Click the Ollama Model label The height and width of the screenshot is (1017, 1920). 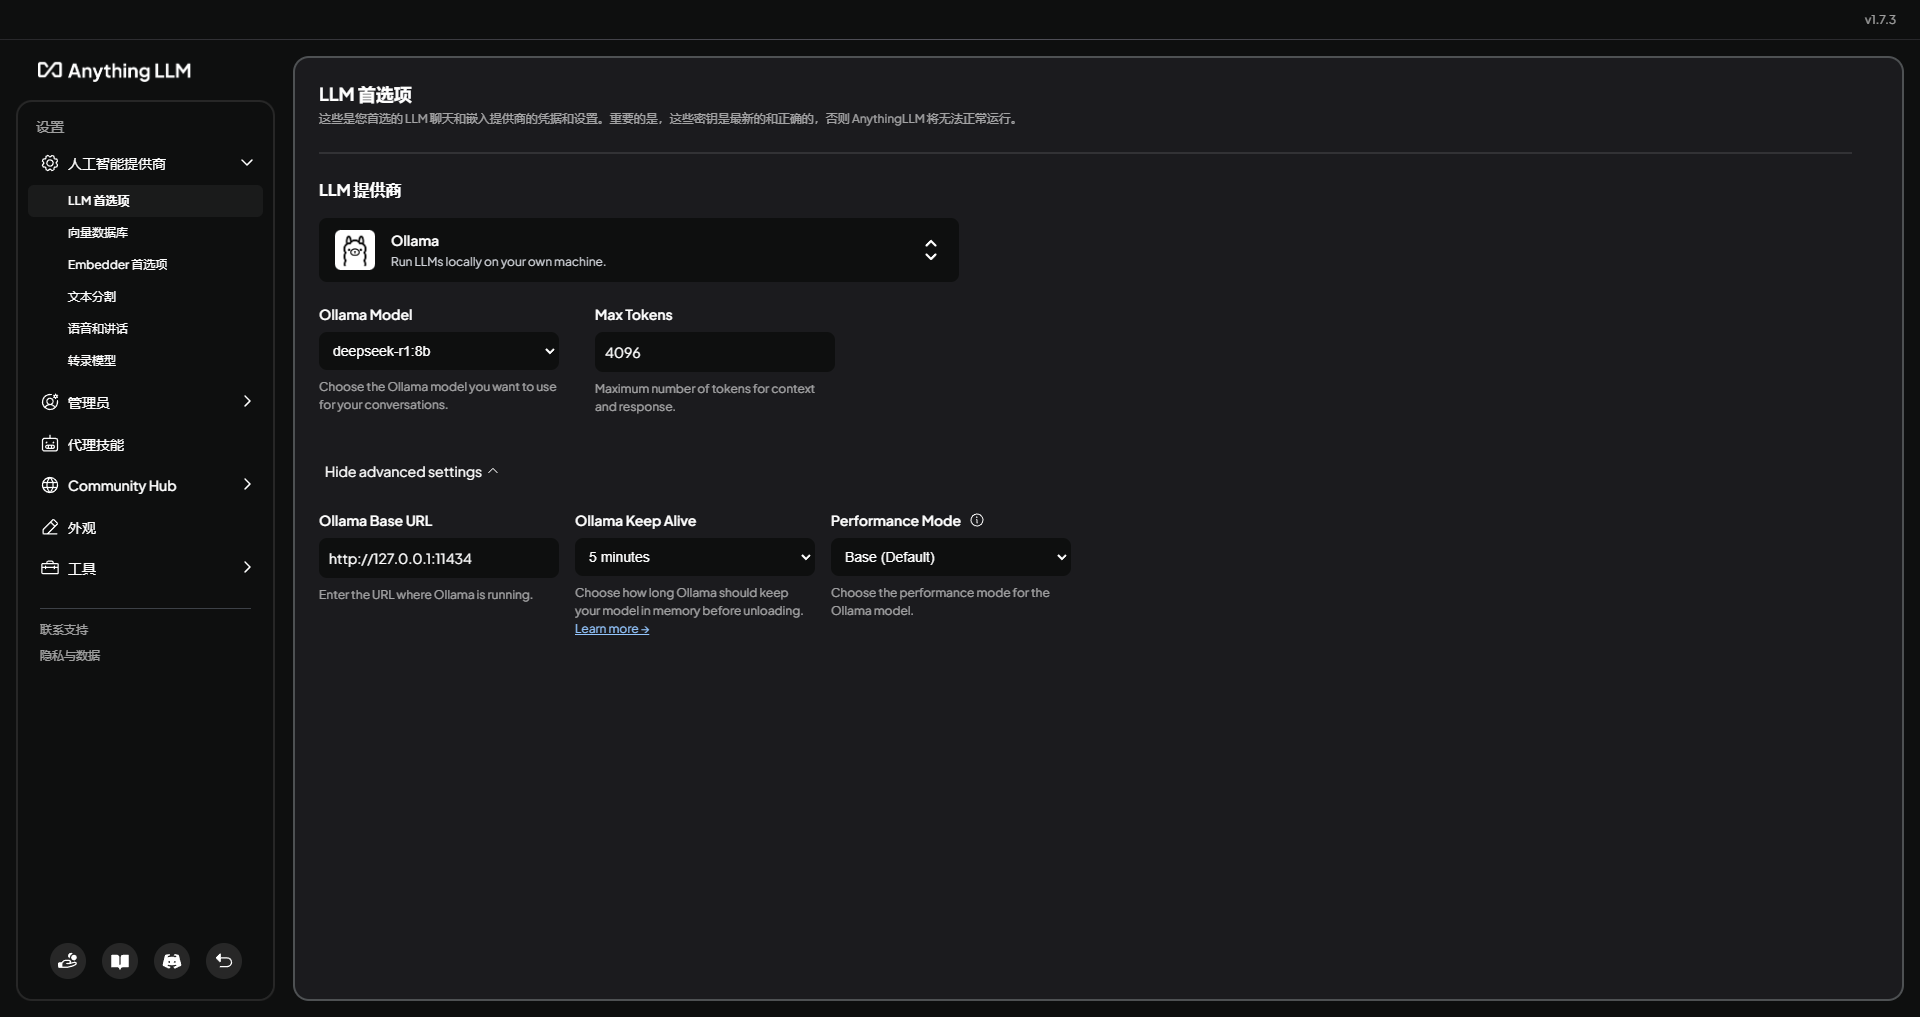(366, 315)
